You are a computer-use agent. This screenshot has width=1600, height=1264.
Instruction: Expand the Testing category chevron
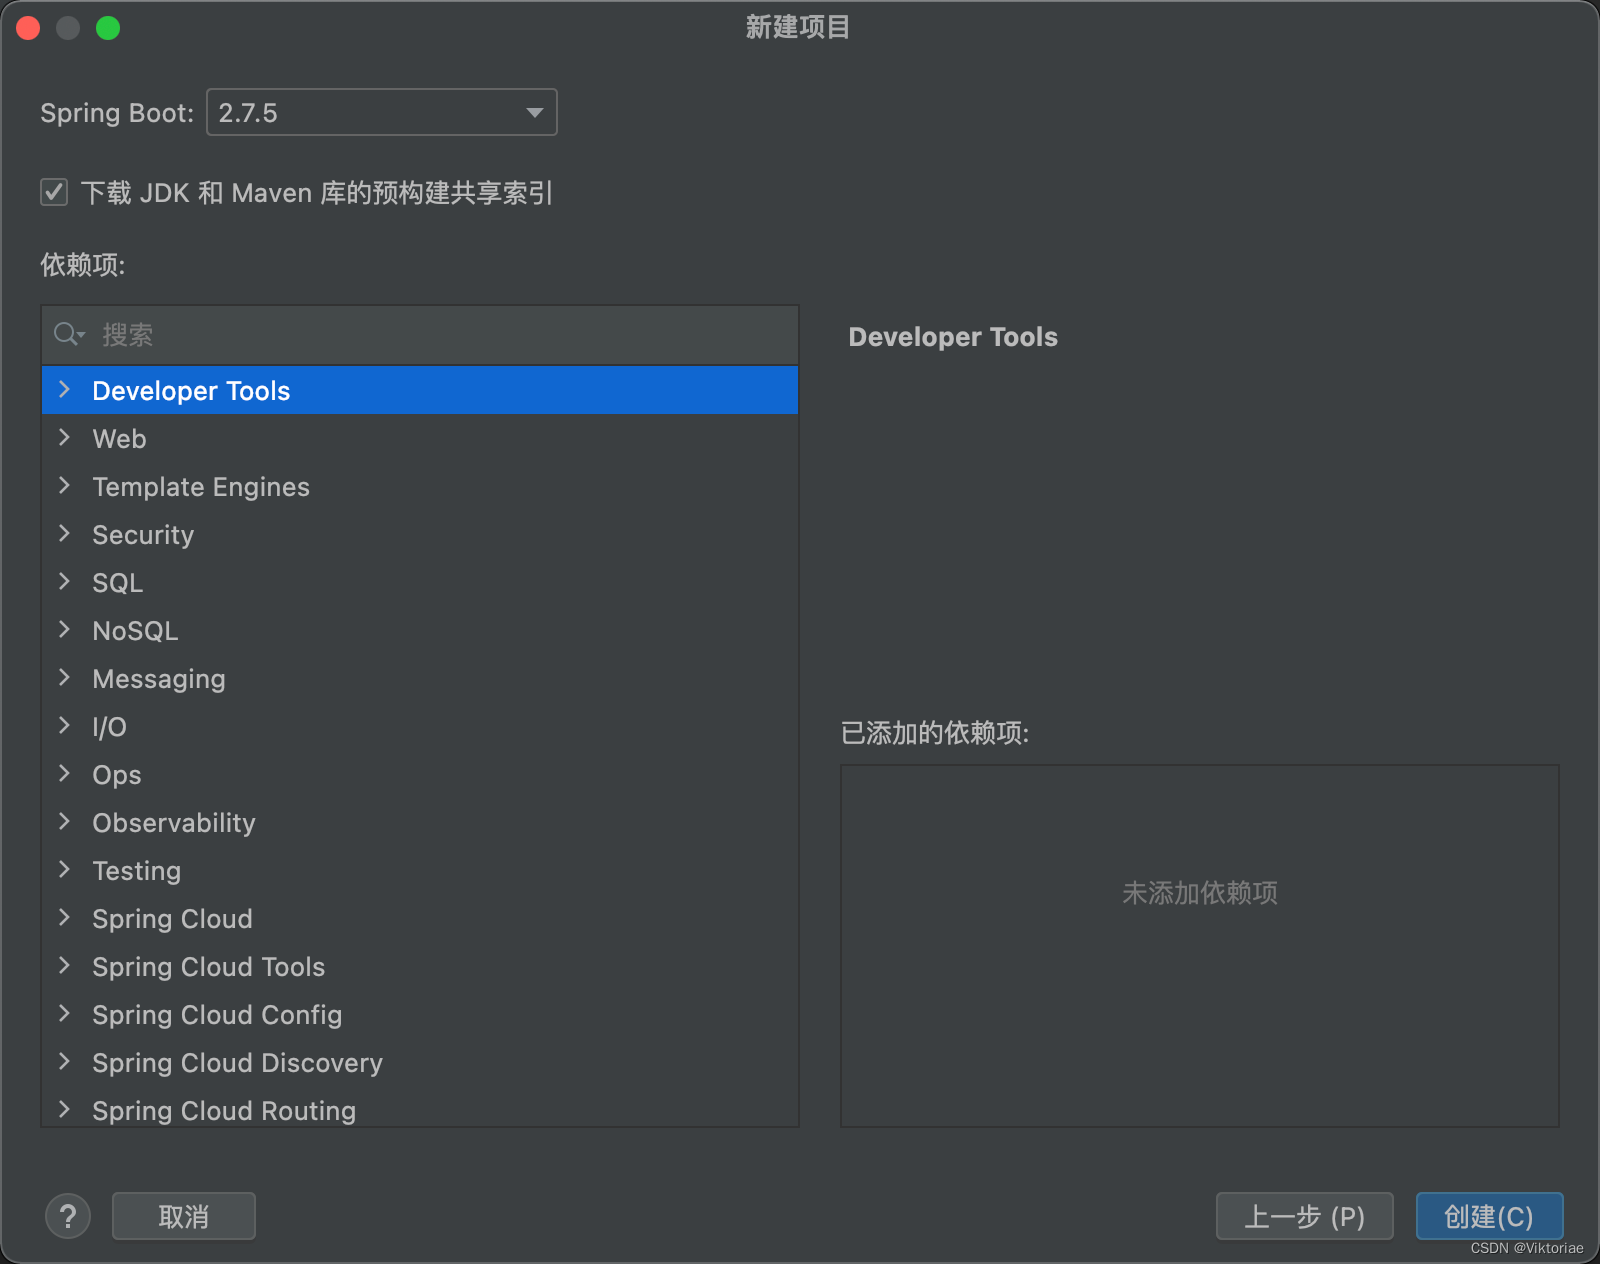coord(65,870)
